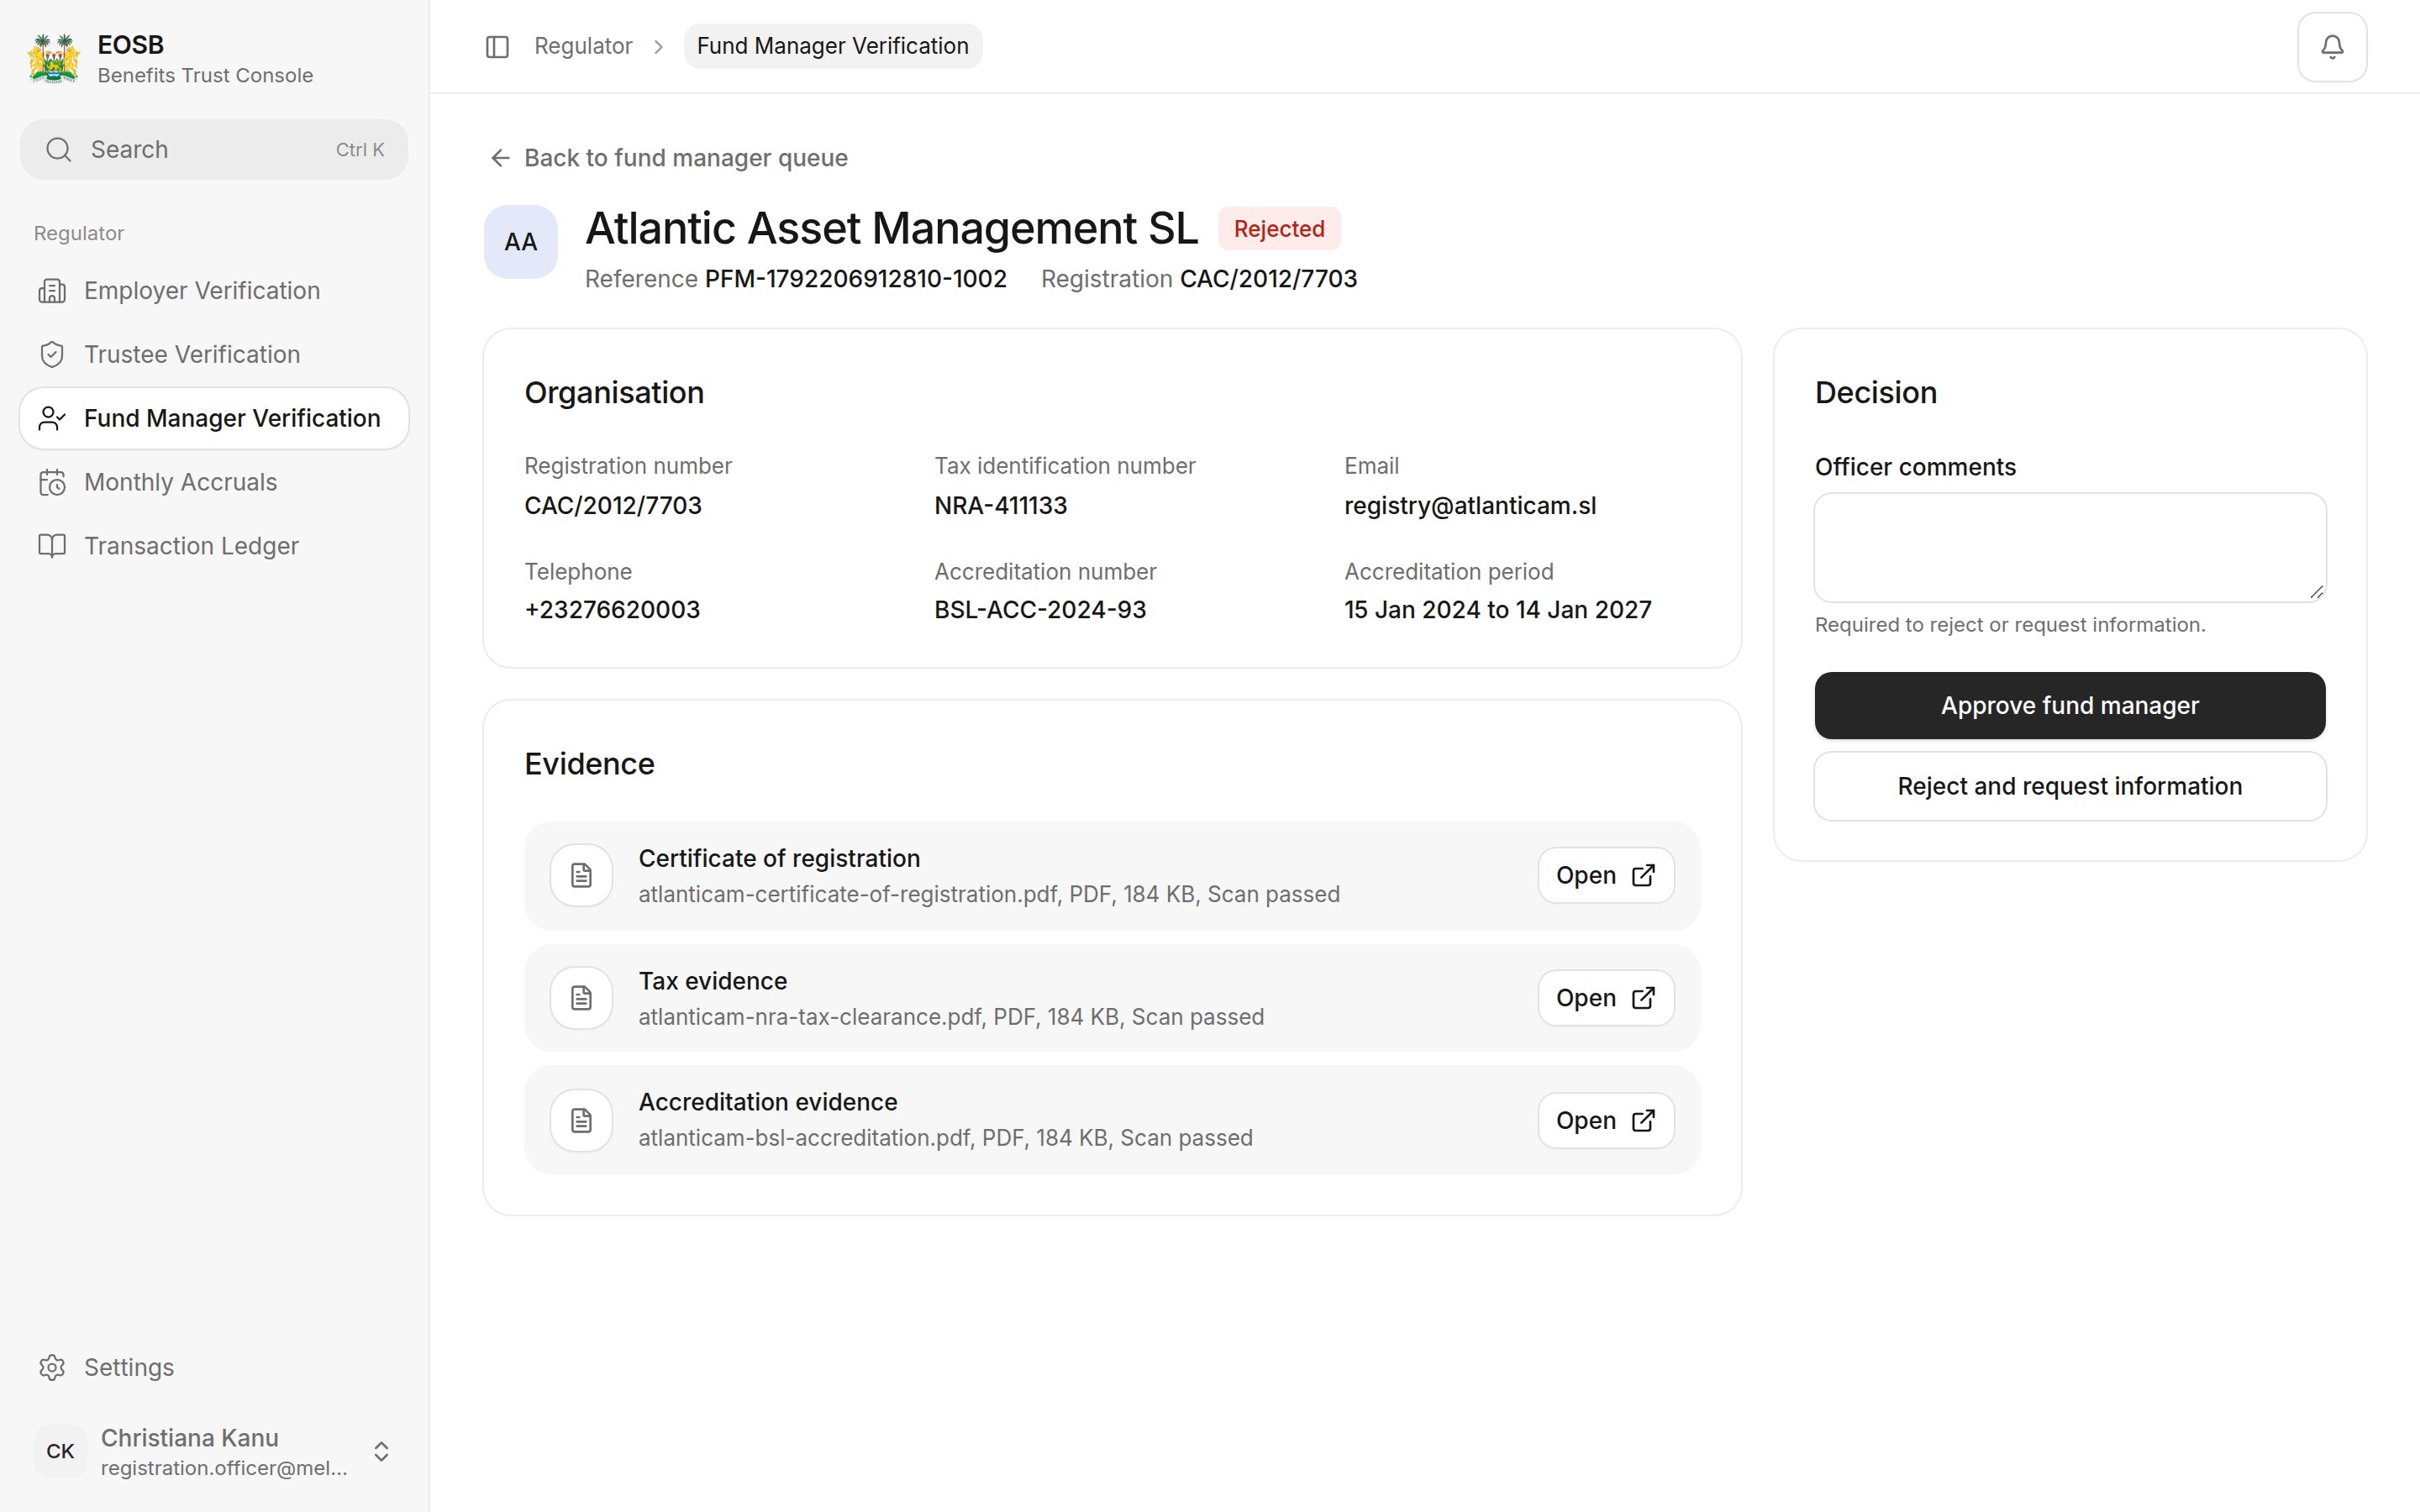Click the back arrow icon

(x=500, y=158)
